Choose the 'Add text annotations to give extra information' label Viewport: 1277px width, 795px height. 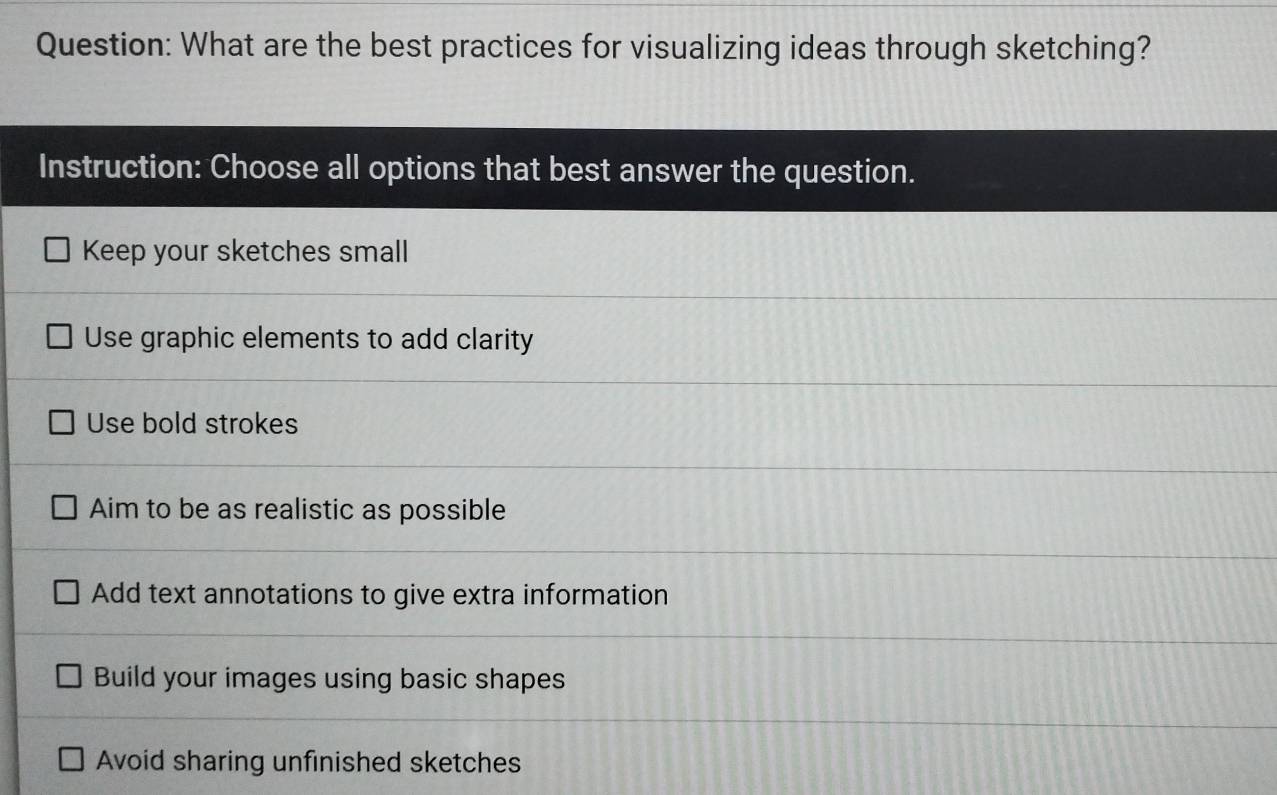pos(380,595)
